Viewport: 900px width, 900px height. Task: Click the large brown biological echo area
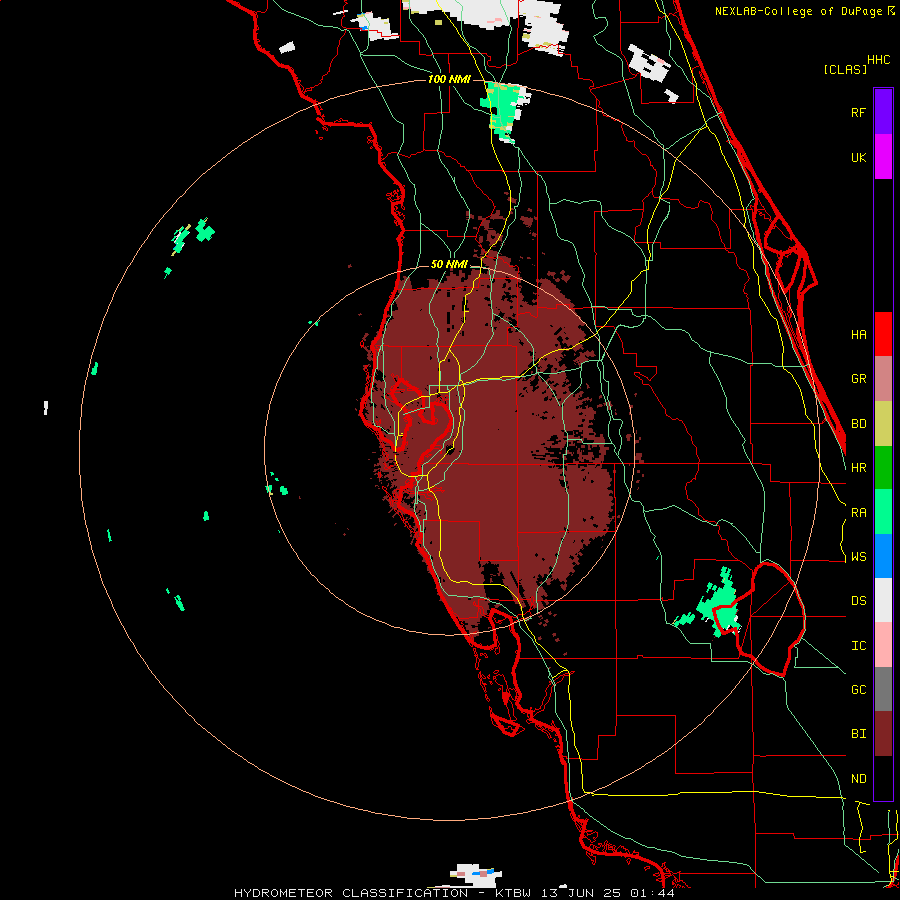(x=494, y=448)
